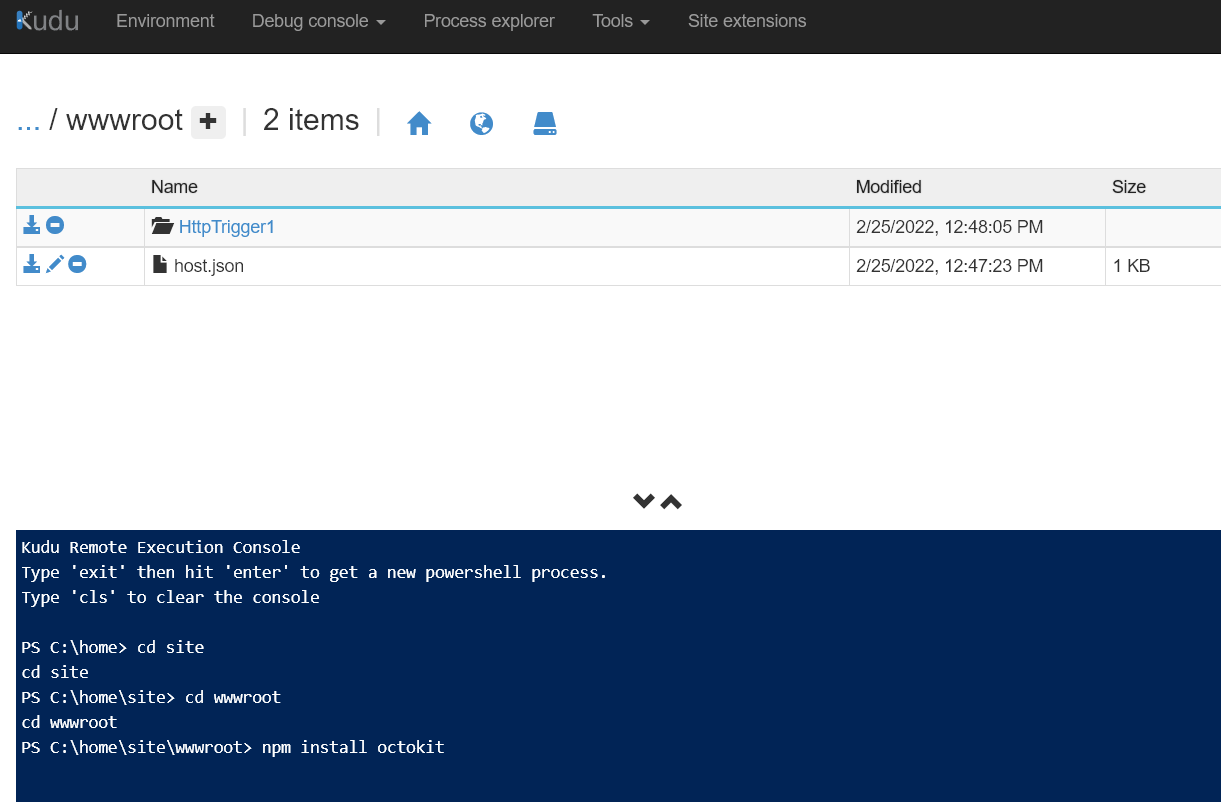This screenshot has height=802, width=1221.
Task: Collapse file pane with down chevron
Action: 644,501
